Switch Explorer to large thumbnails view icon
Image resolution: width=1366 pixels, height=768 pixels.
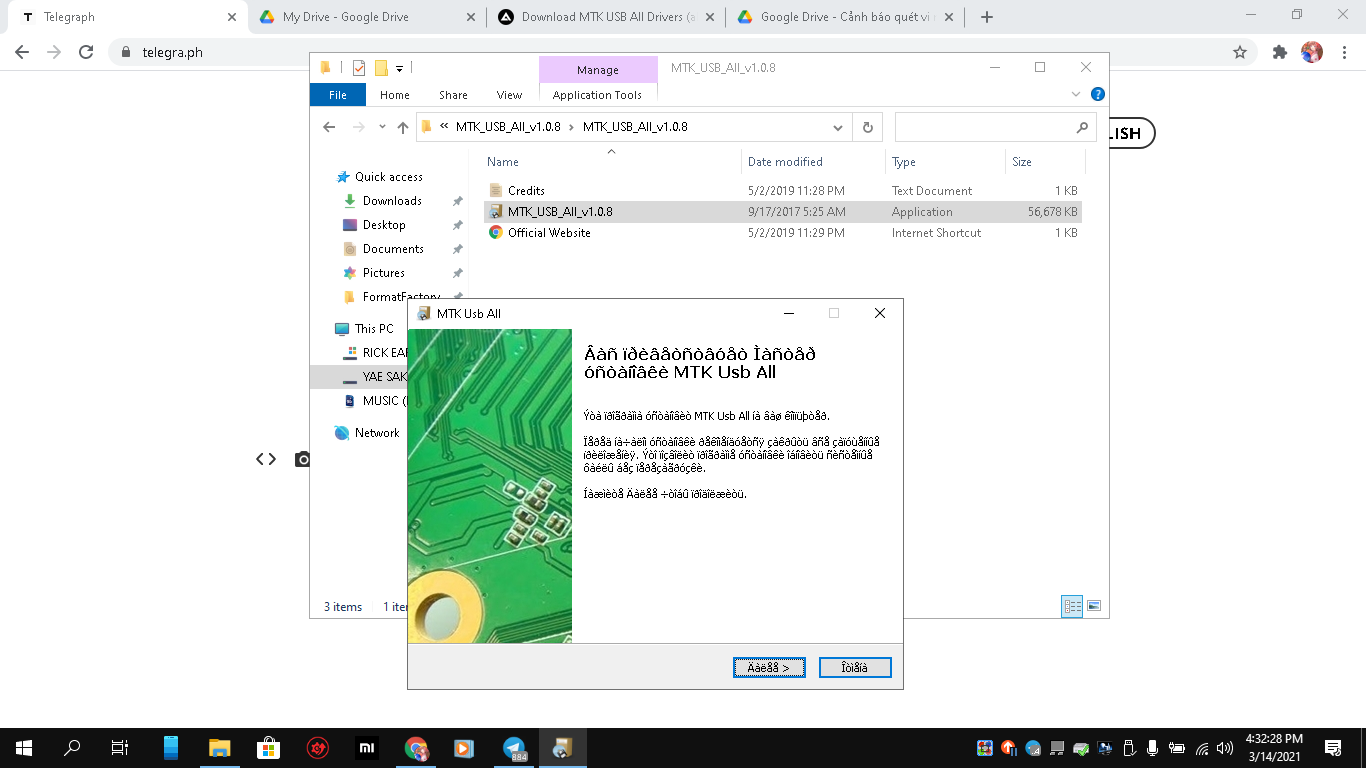coord(1094,606)
